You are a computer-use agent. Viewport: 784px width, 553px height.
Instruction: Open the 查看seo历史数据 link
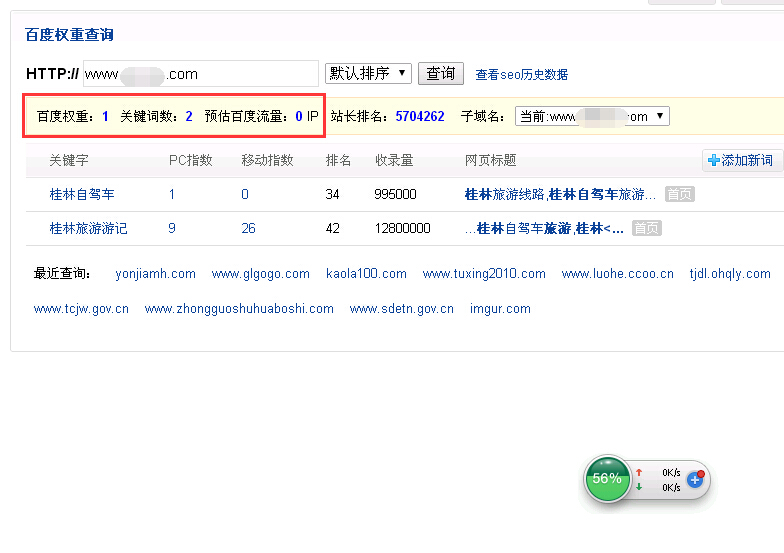coord(522,74)
